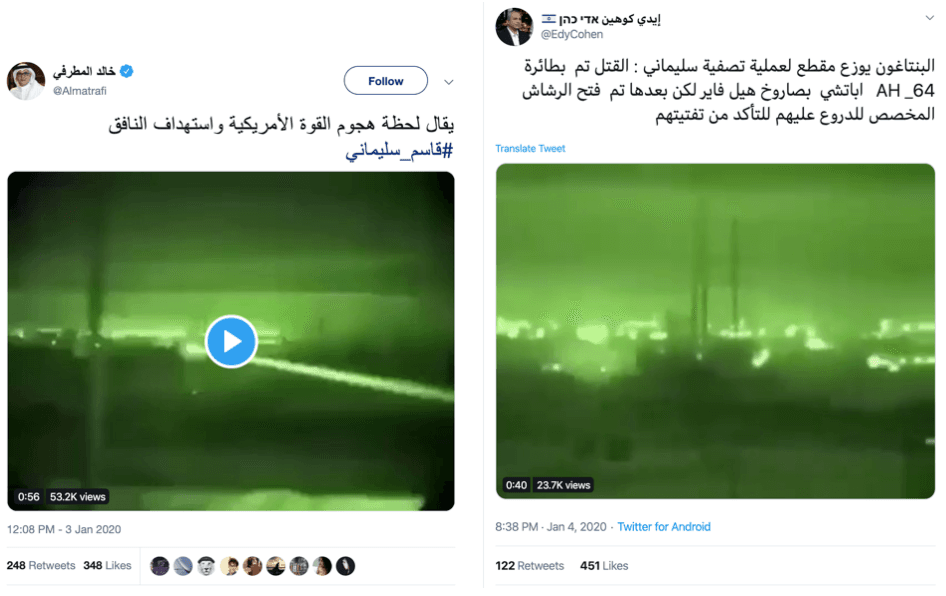Click the @EdyCohen handle text
This screenshot has width=946, height=596.
coord(572,34)
